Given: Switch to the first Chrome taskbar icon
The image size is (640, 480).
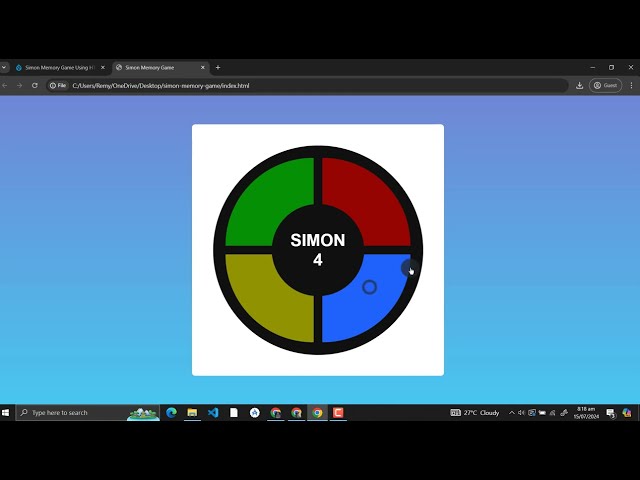Looking at the screenshot, I should tap(276, 413).
